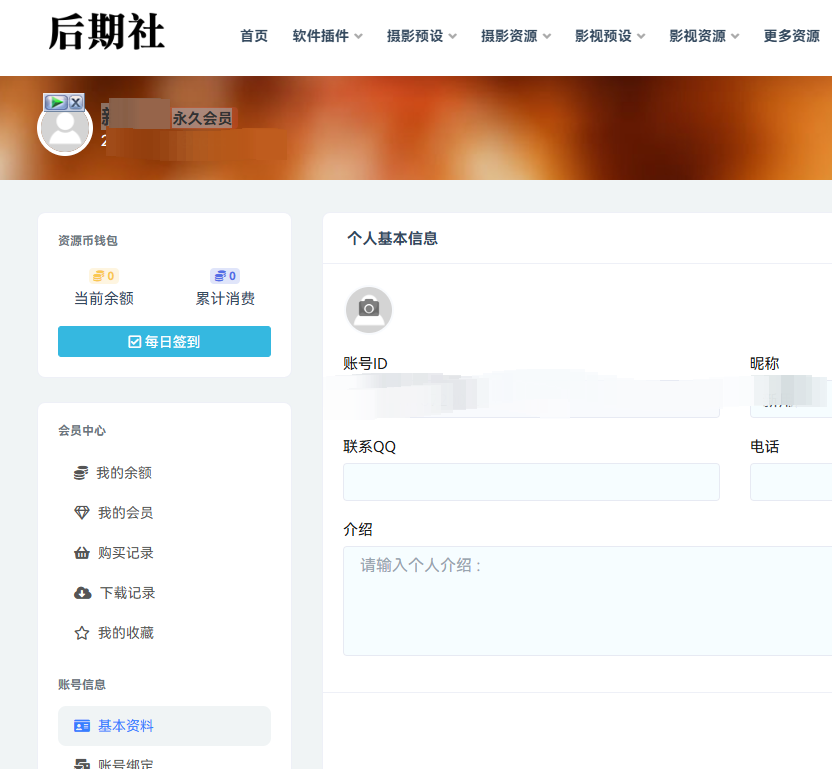Open 我的会员 page
The image size is (832, 769).
click(126, 513)
